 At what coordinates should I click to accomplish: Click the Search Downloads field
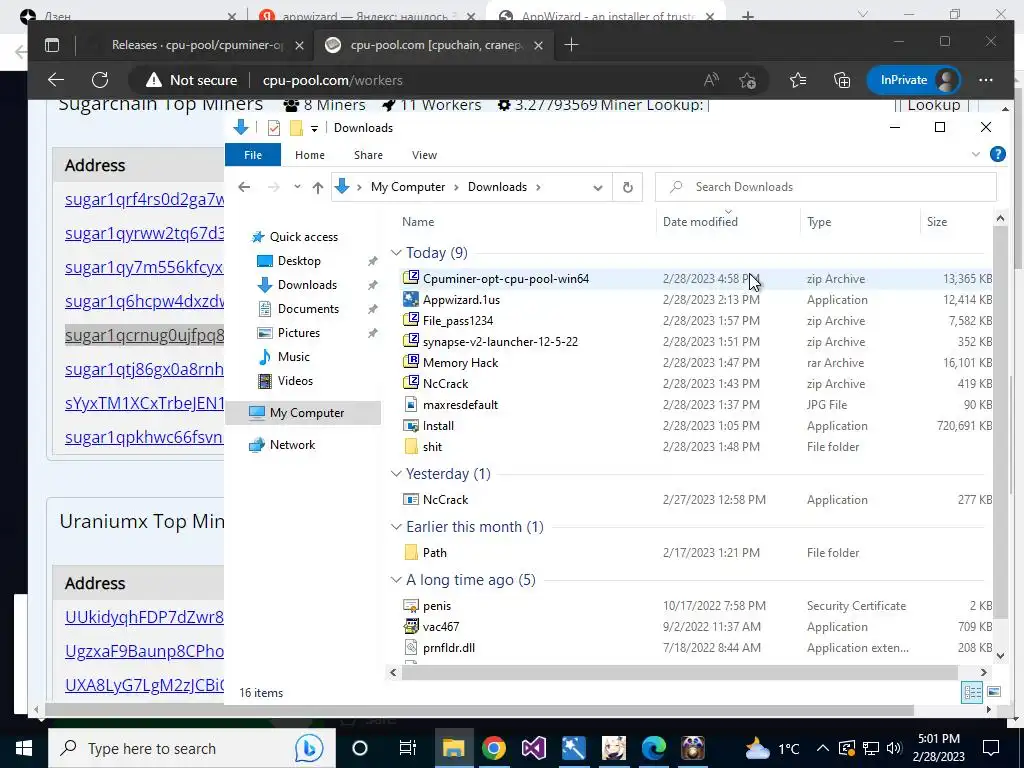pyautogui.click(x=825, y=187)
